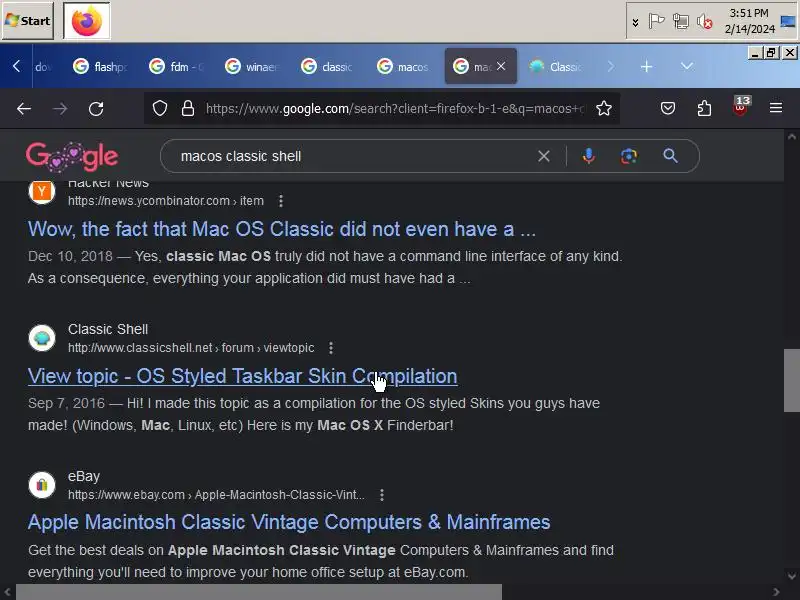Click the 'eBay' site name text
The height and width of the screenshot is (600, 800).
[84, 477]
